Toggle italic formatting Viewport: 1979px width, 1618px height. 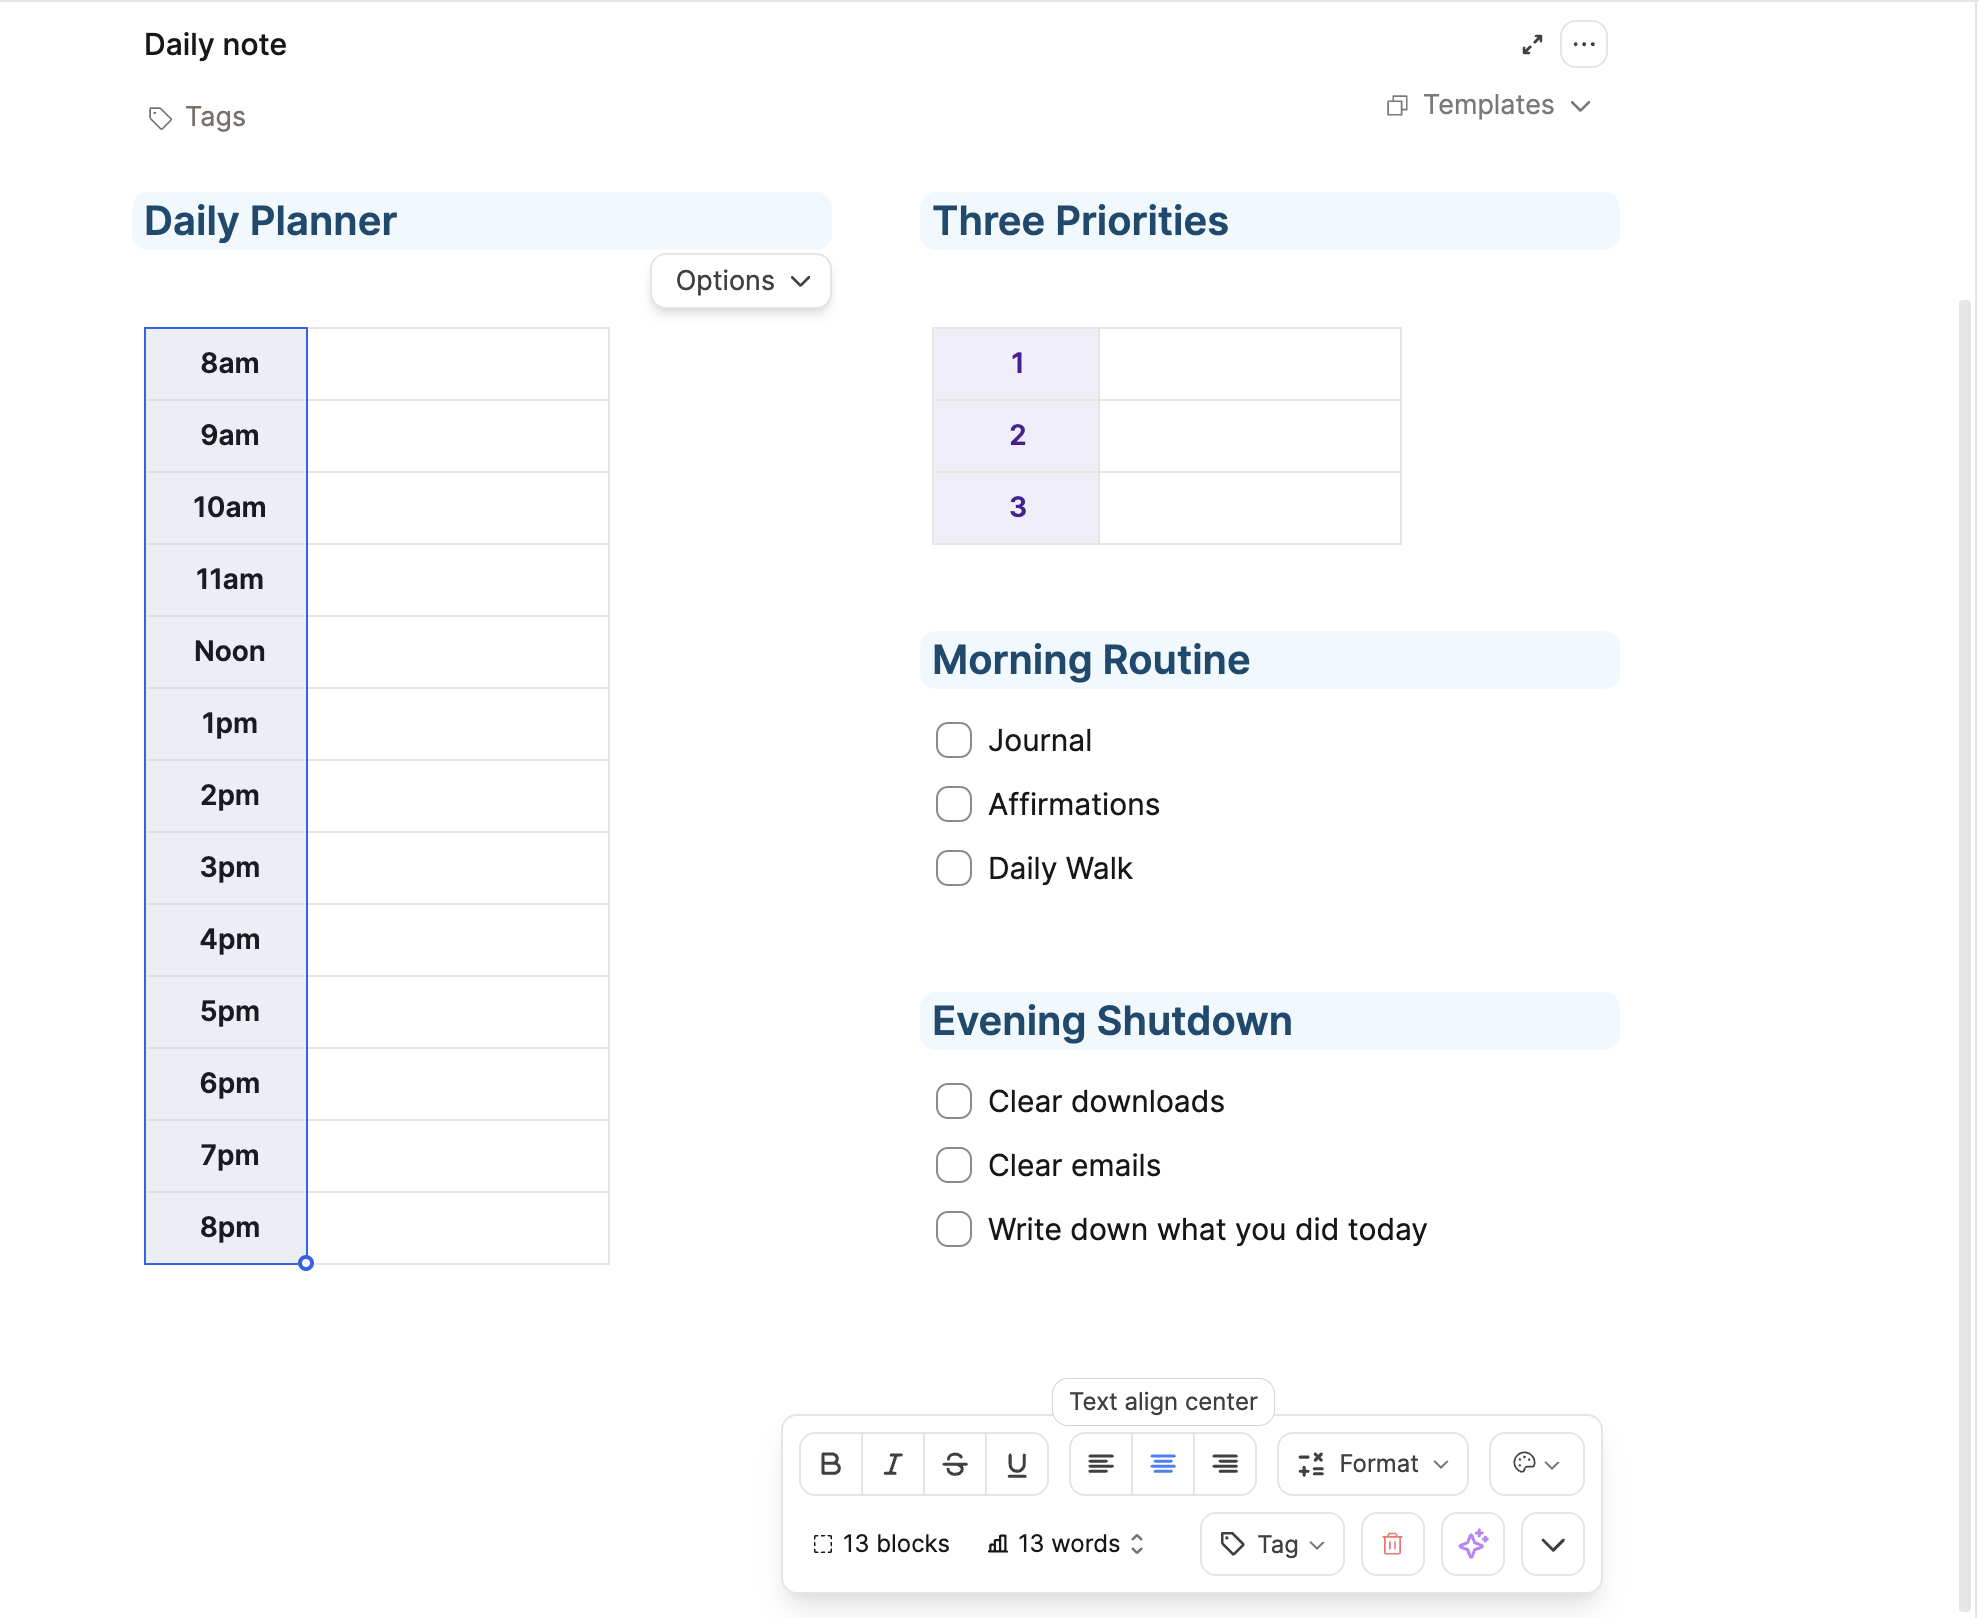[x=893, y=1464]
